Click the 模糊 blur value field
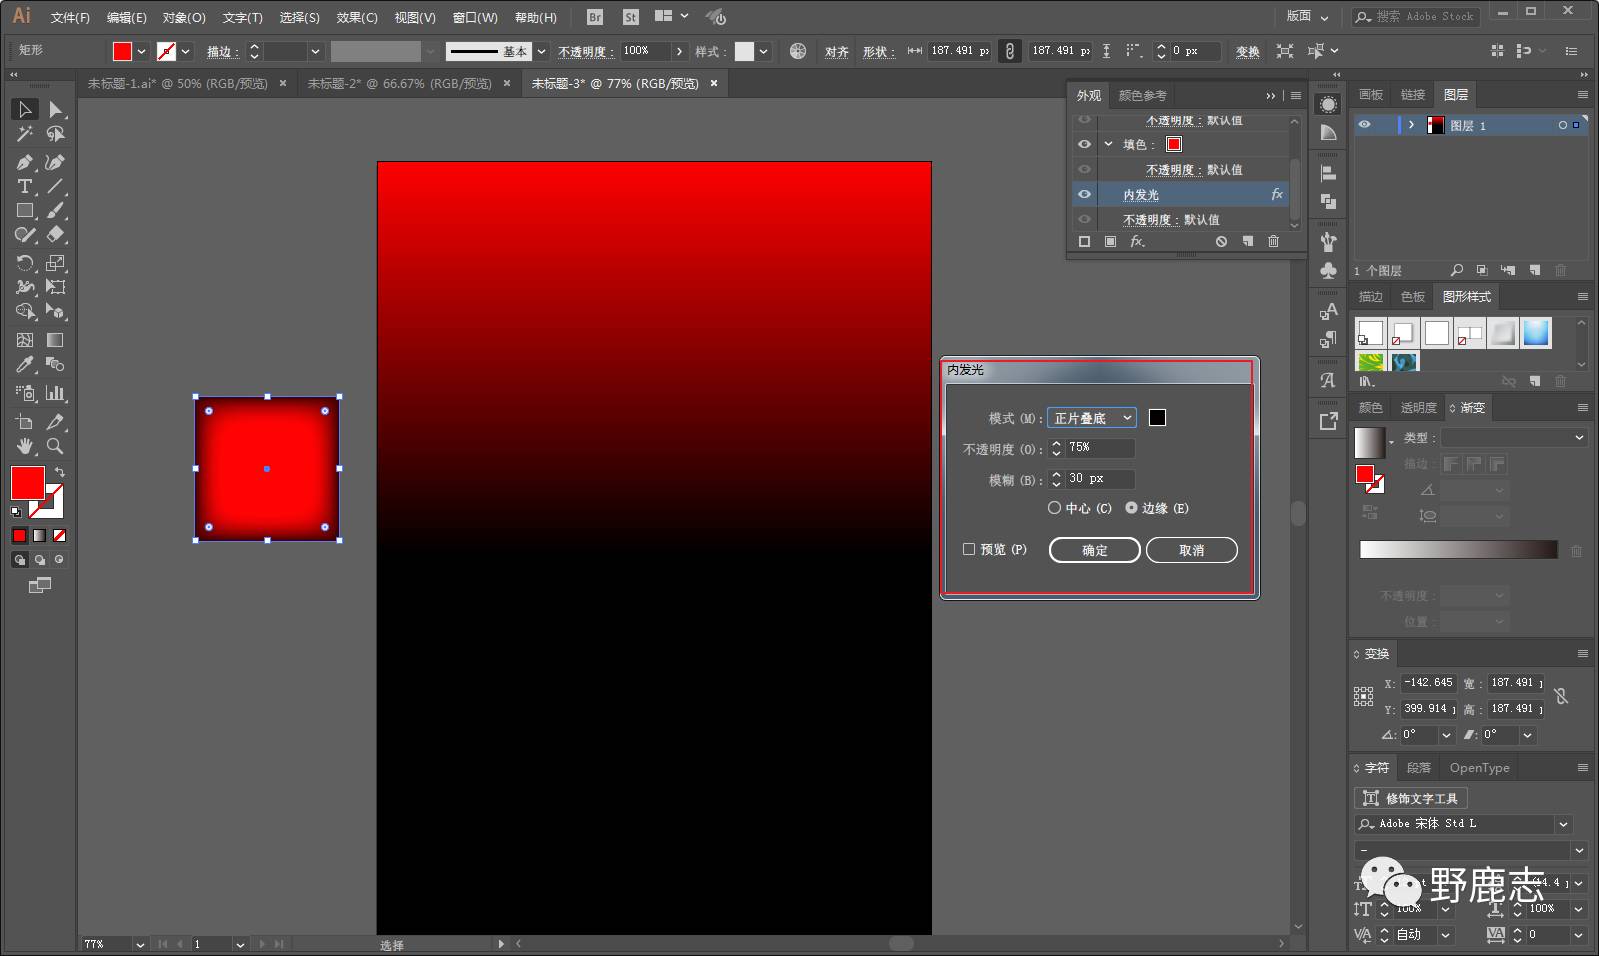The width and height of the screenshot is (1599, 956). (x=1100, y=479)
